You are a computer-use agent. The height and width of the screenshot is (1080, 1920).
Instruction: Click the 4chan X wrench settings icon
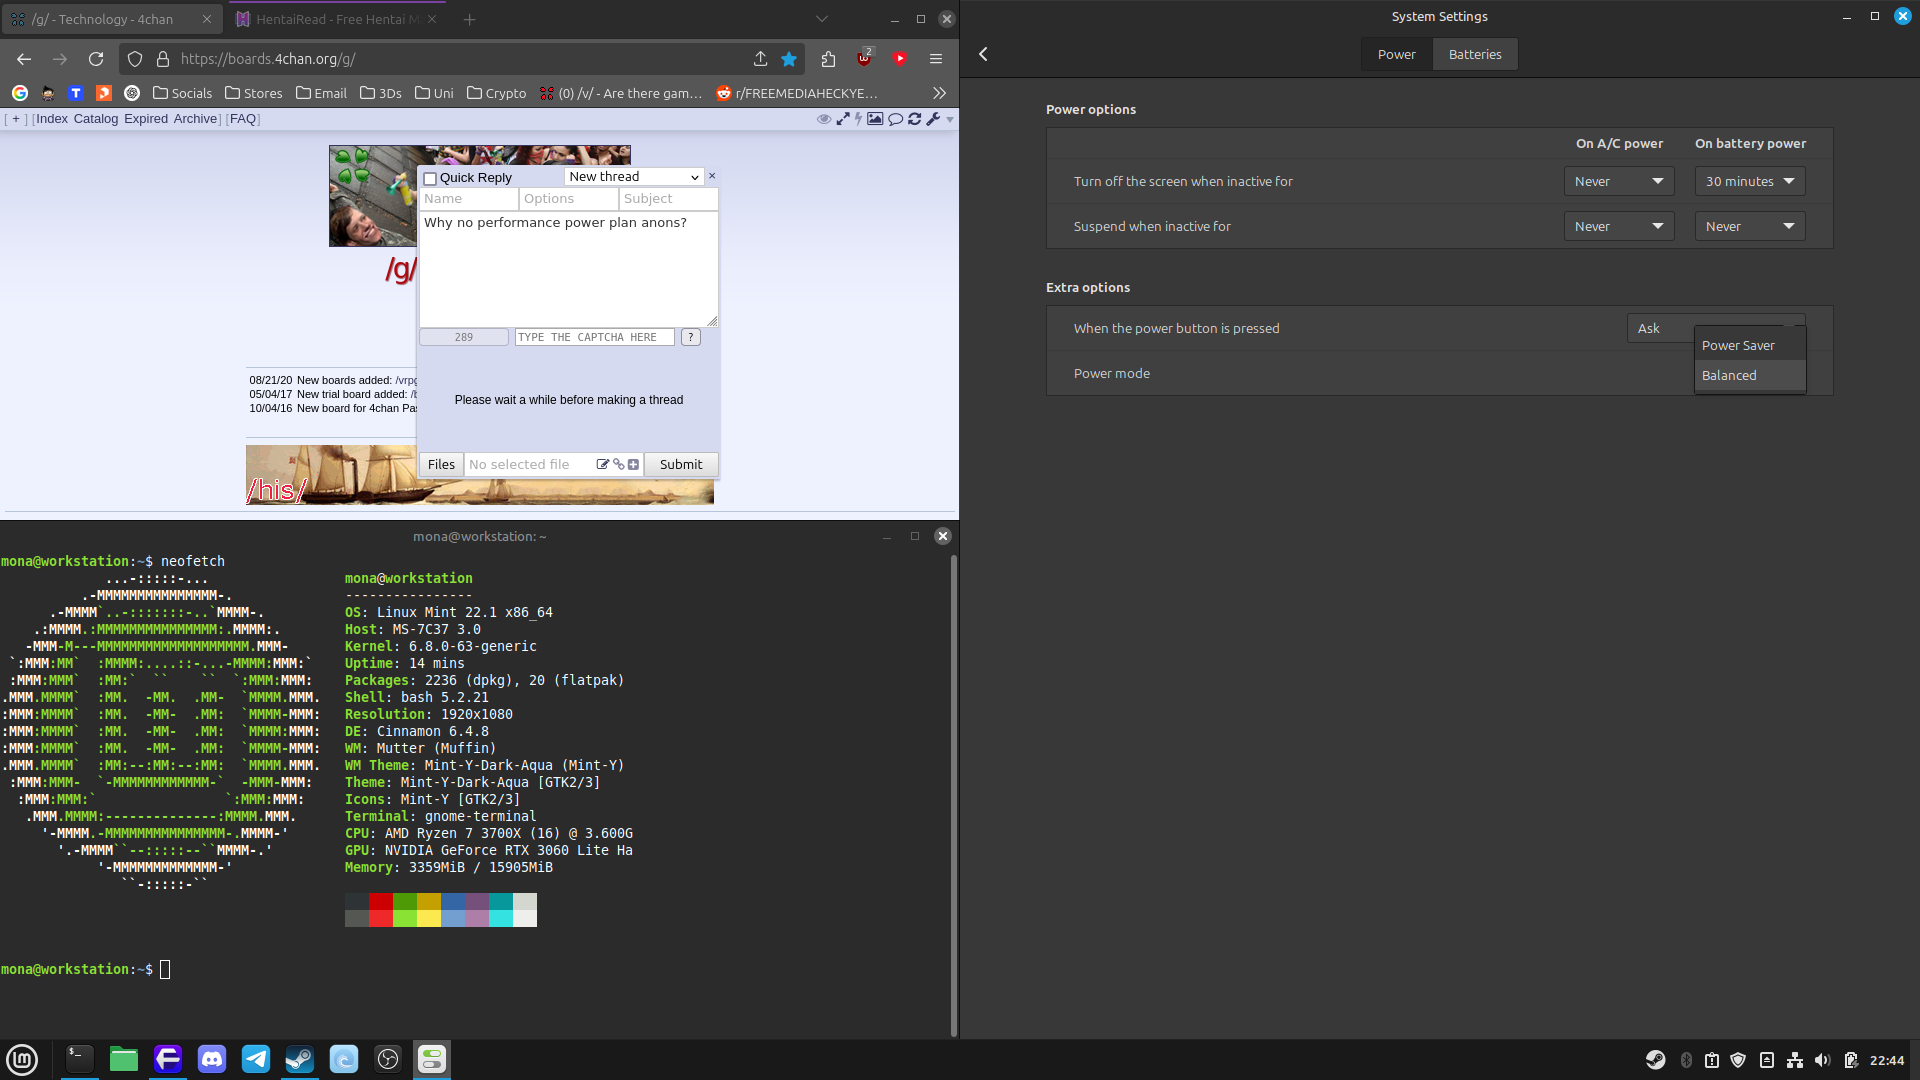pos(933,119)
